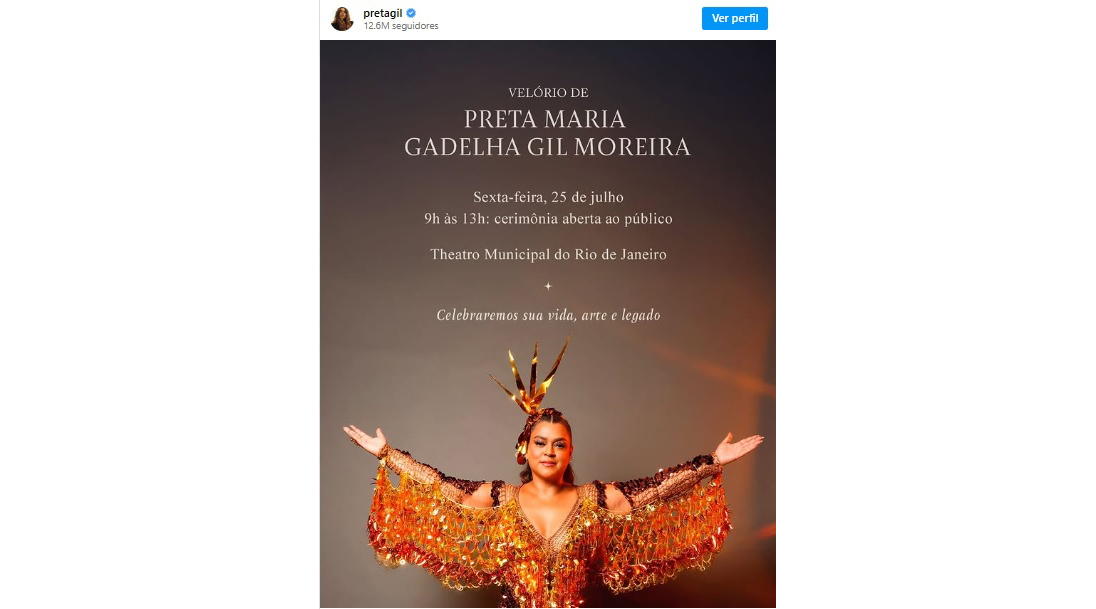Screen dimensions: 1096x609
Task: Click the raised hand on the poster's right side
Action: 738,447
